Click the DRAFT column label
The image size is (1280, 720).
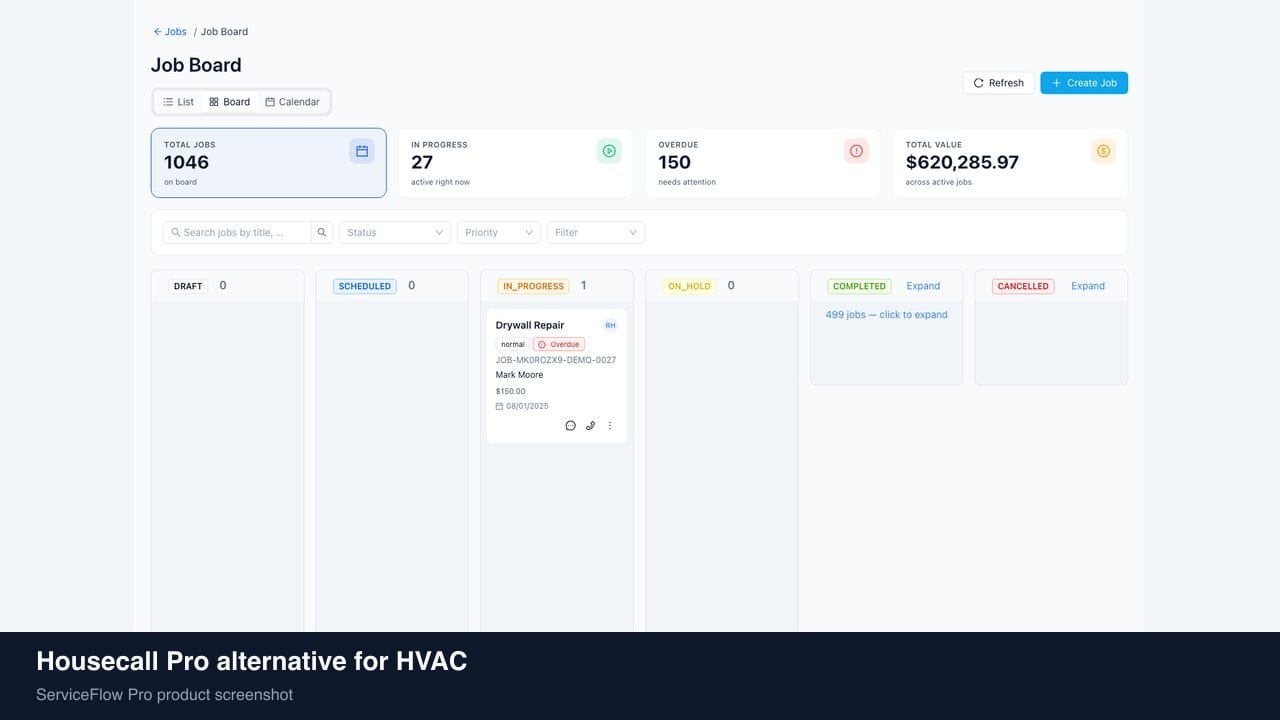[x=188, y=286]
